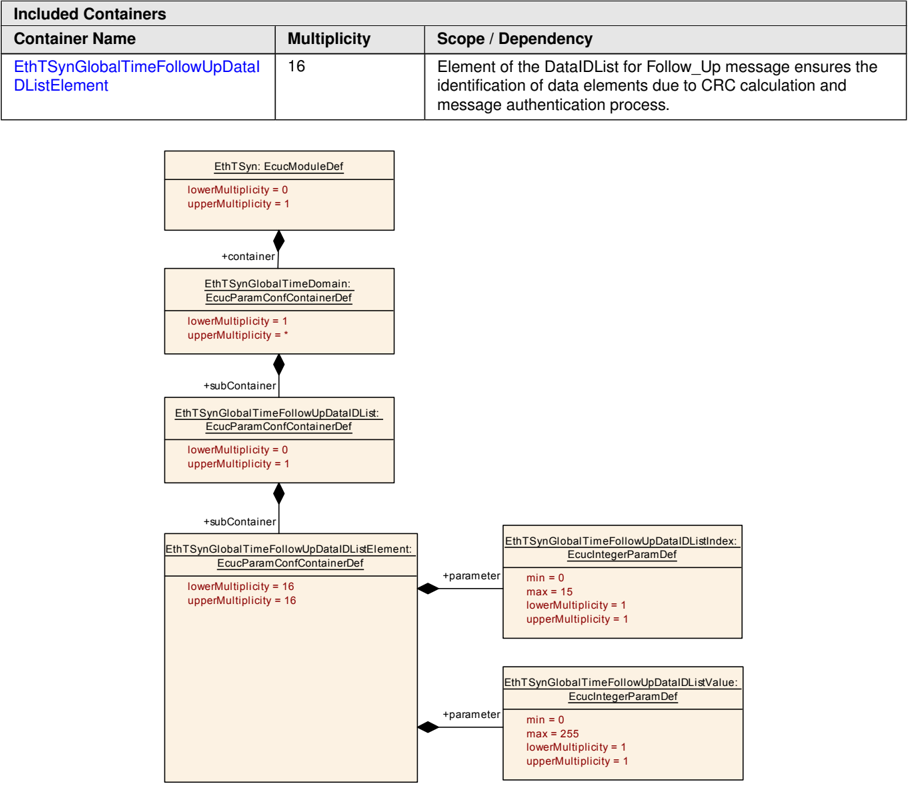Click "lowerMultiplicity = 1" in the DataIDListValue box

576,747
